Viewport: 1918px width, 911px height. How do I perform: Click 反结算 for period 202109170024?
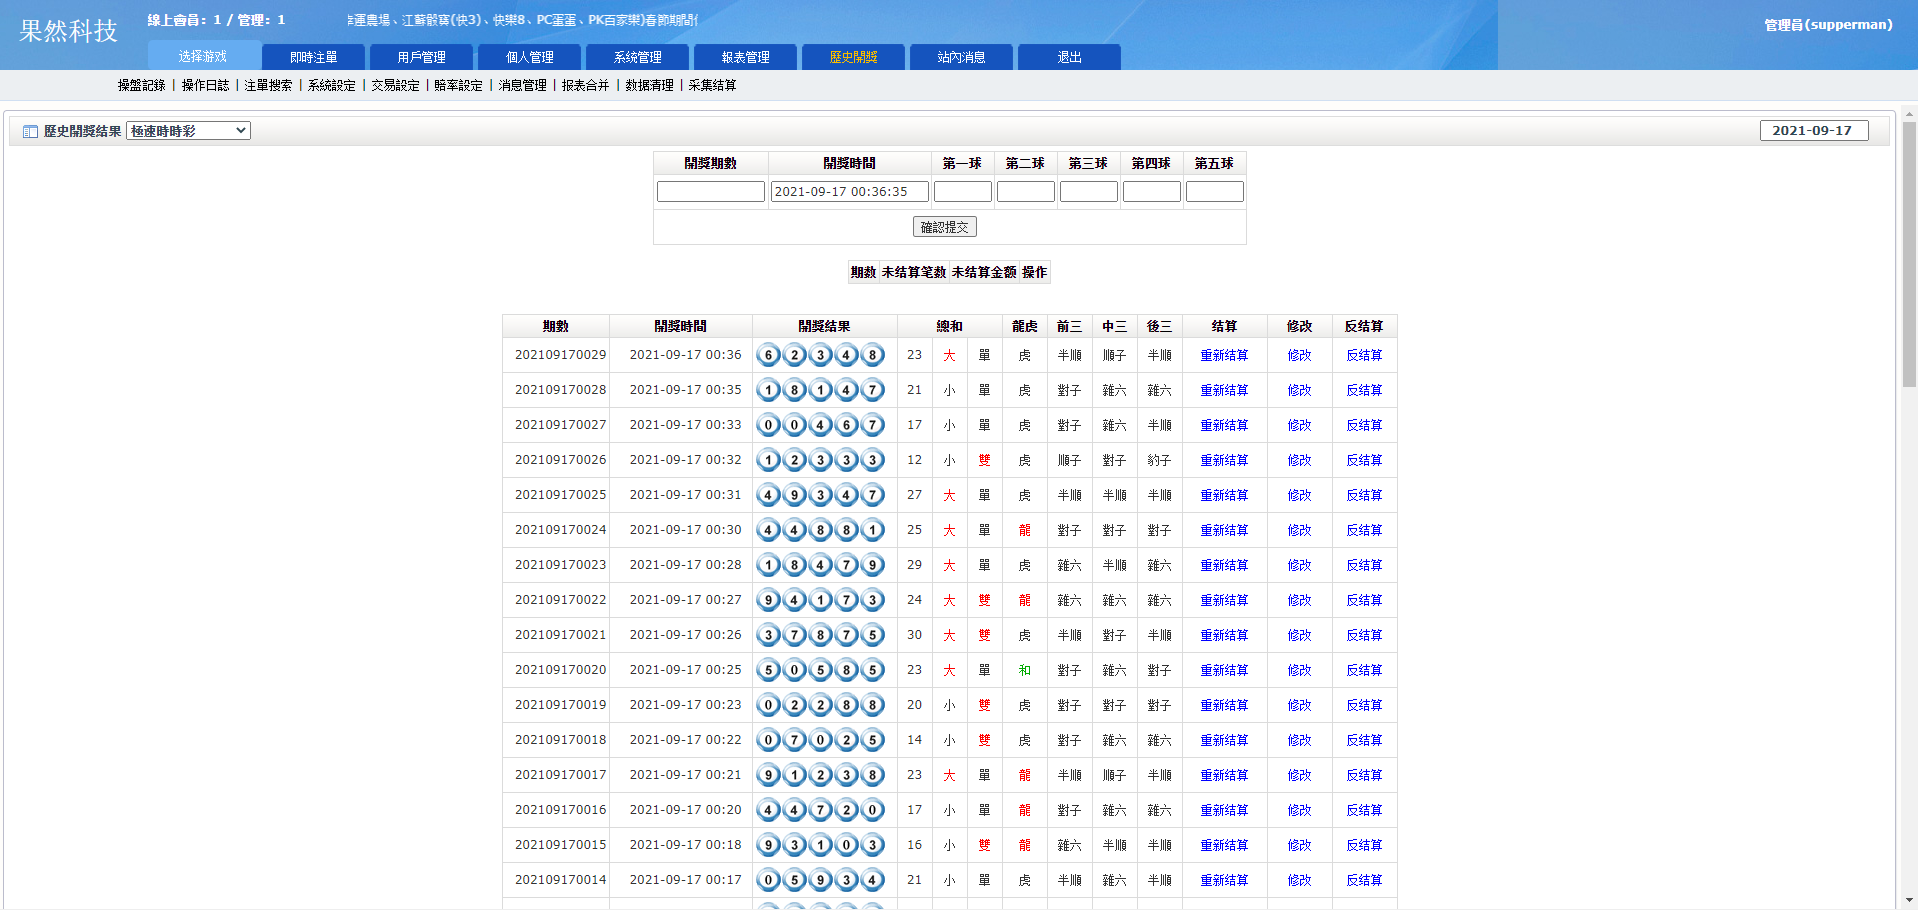pos(1364,530)
